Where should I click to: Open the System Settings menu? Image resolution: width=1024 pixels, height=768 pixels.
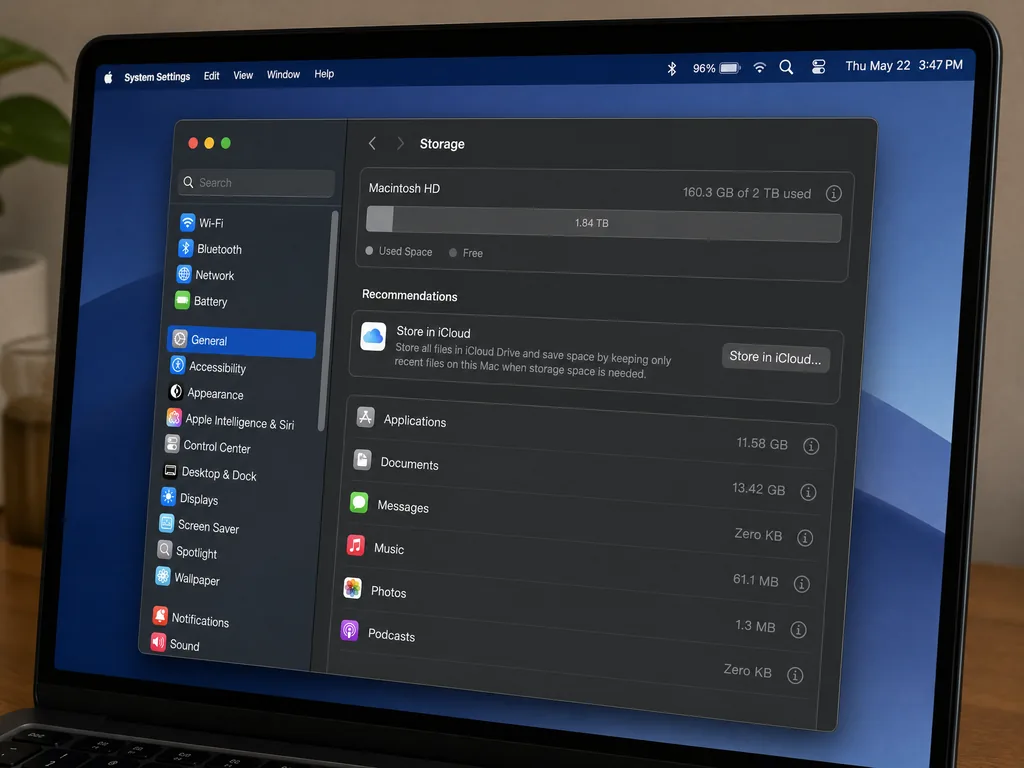[157, 77]
